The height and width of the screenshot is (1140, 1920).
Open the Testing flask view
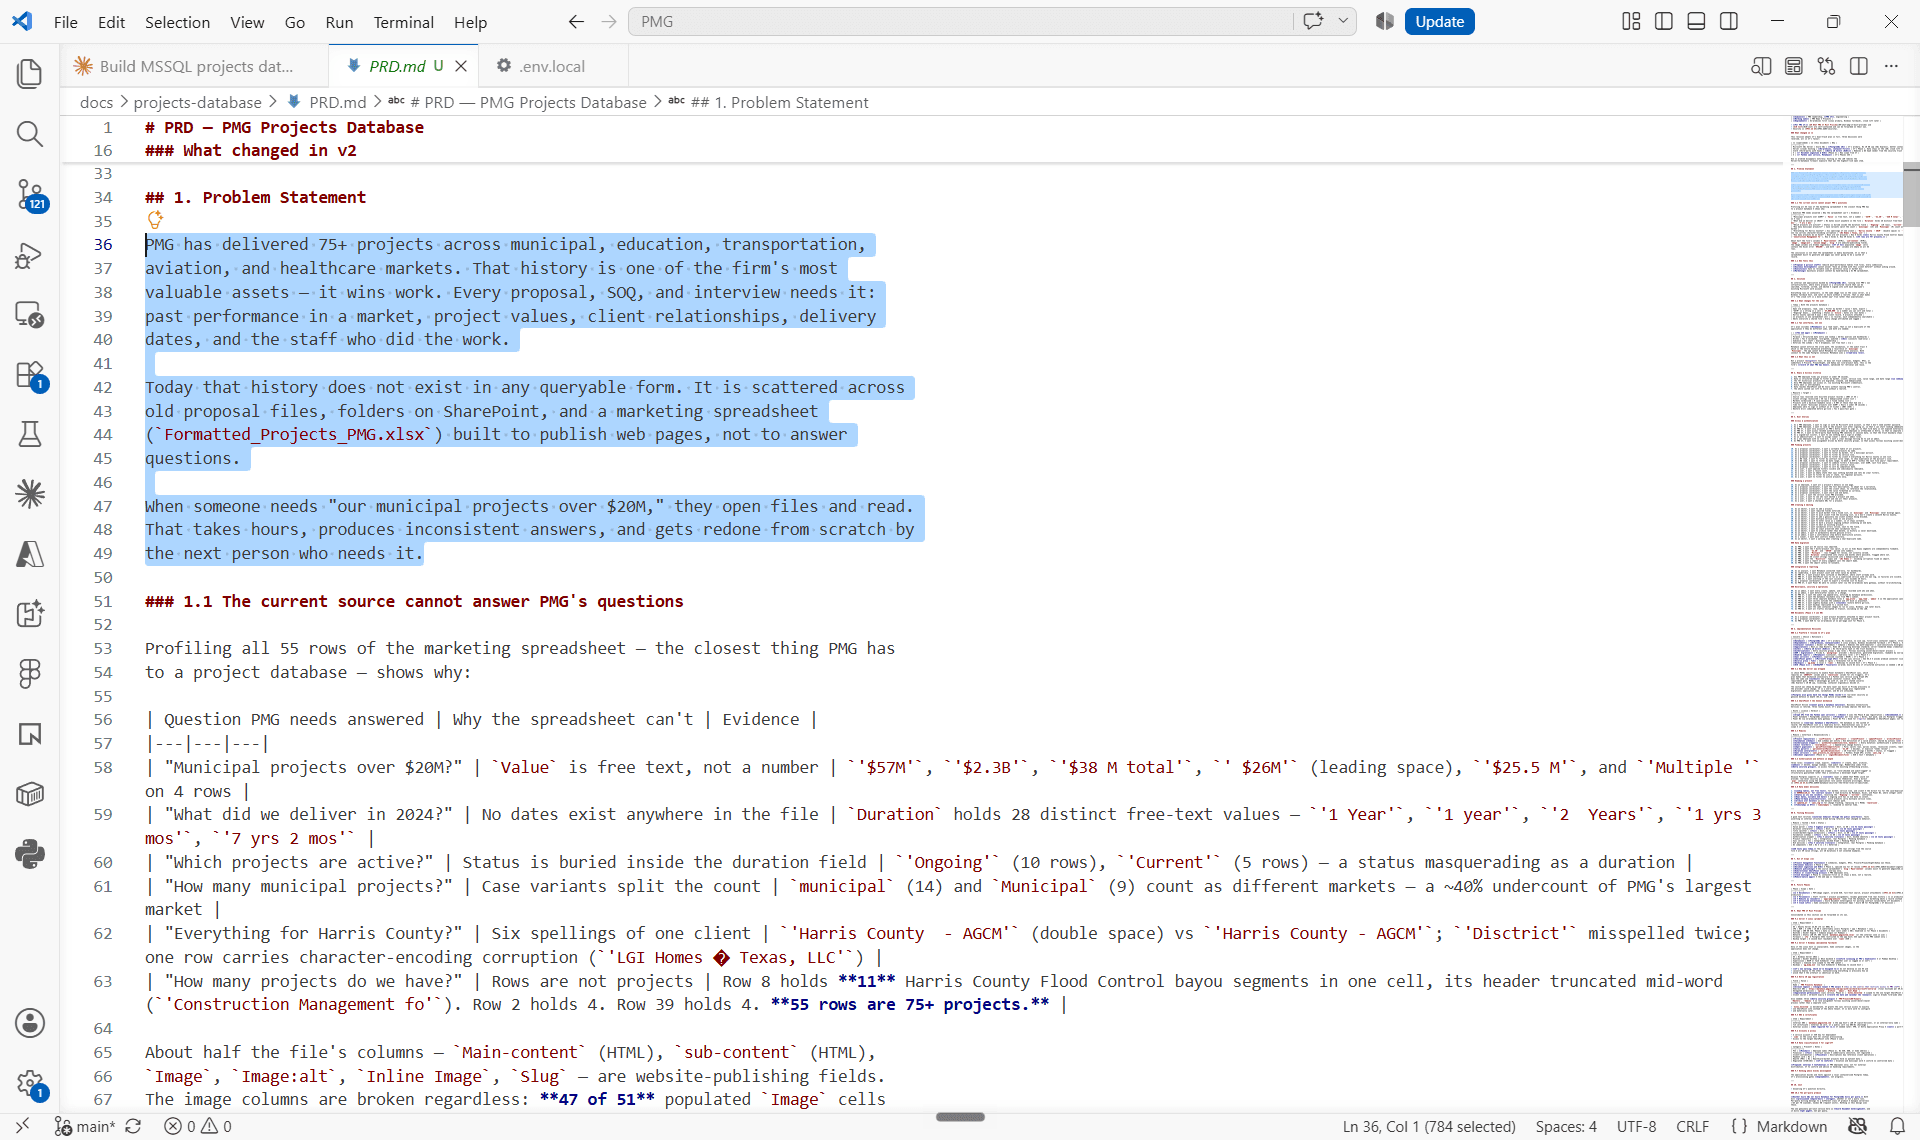coord(30,434)
